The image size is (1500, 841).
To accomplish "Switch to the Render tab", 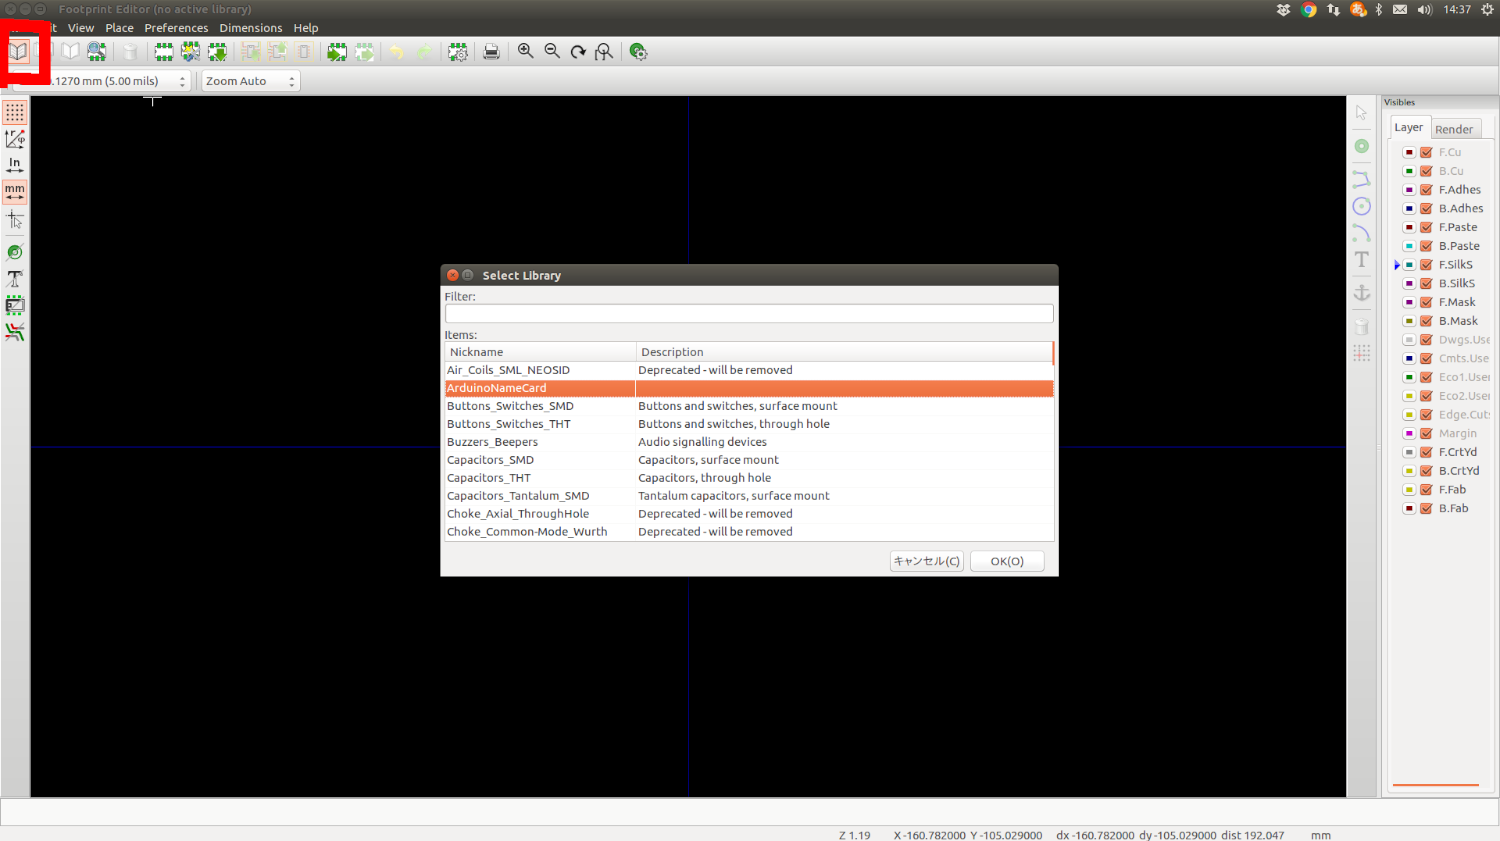I will [1453, 129].
